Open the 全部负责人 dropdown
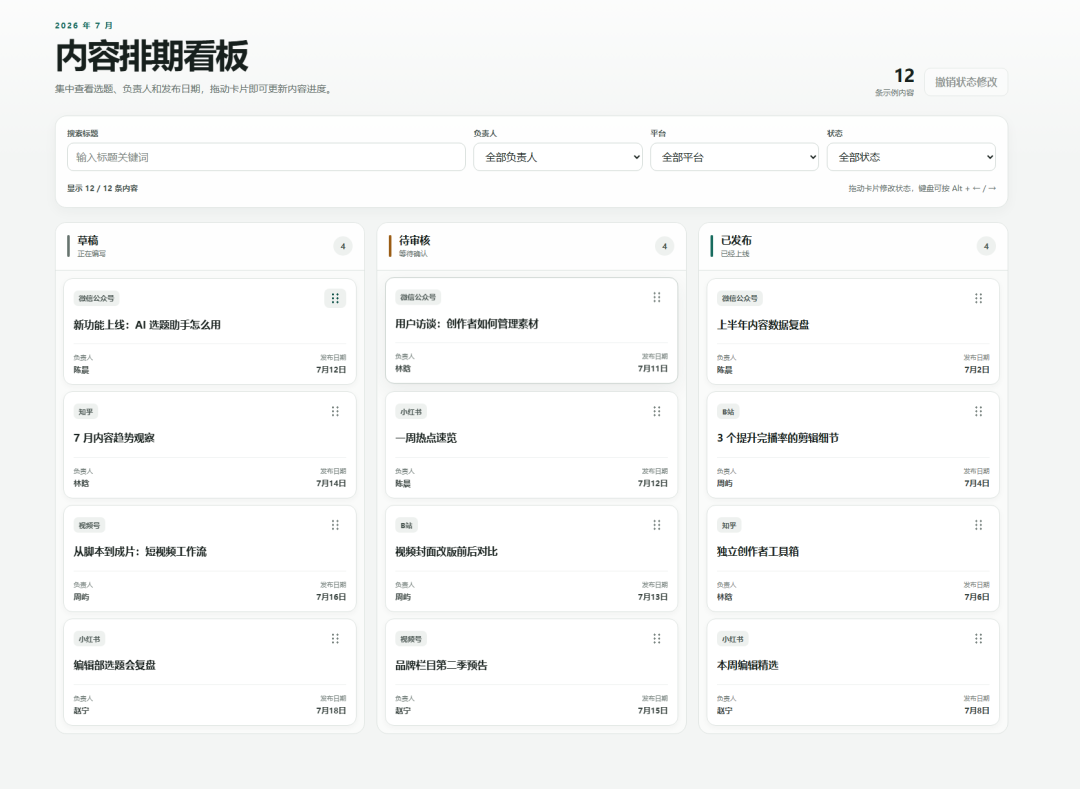Image resolution: width=1080 pixels, height=789 pixels. [x=558, y=157]
